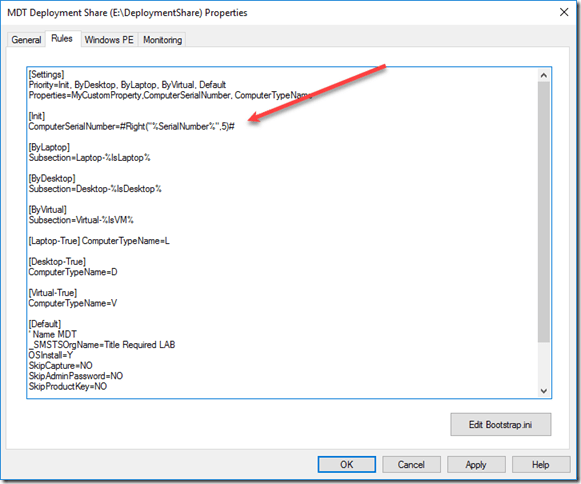Click the [Virtual-True] section header

coord(53,293)
